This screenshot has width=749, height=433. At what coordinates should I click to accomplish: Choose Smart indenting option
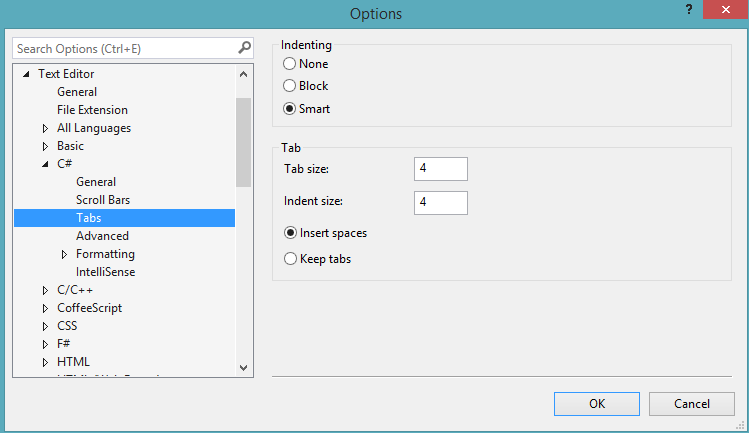coord(290,108)
